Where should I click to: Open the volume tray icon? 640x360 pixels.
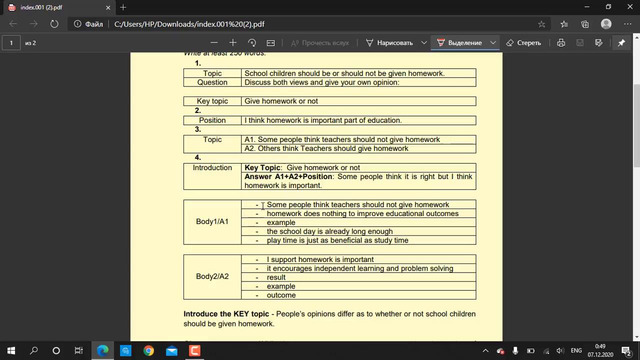(560, 351)
